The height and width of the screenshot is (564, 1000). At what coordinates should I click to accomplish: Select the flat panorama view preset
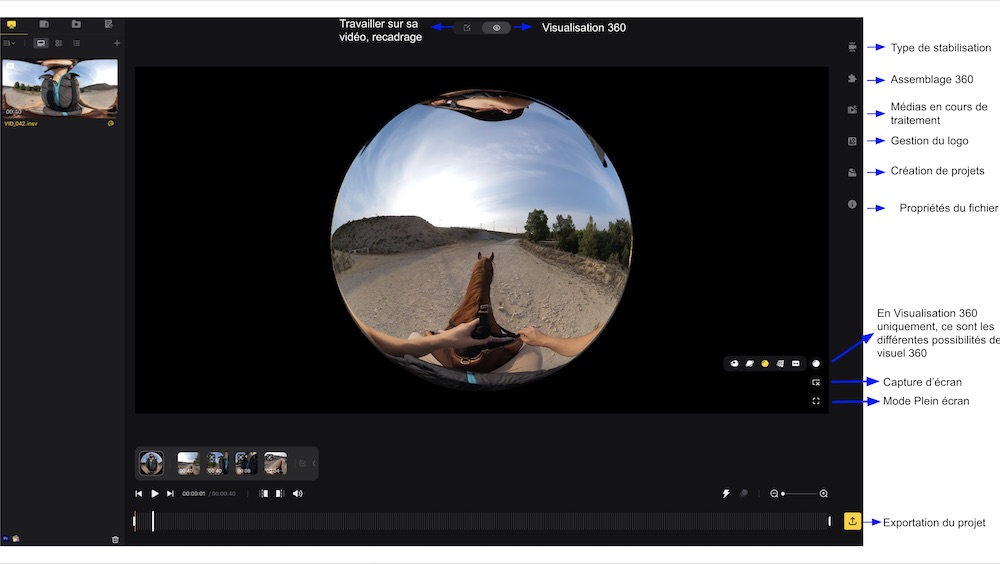point(795,364)
